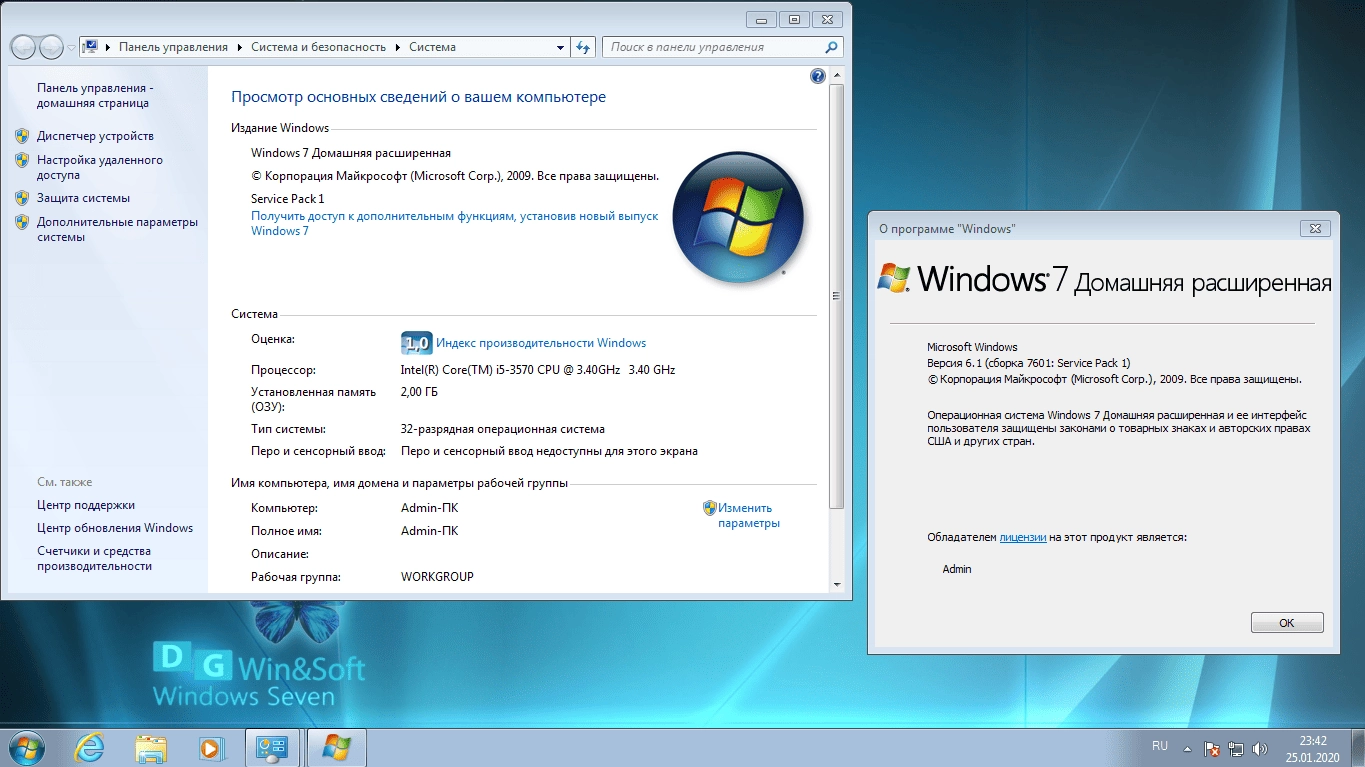Open the volume speaker icon in tray
The height and width of the screenshot is (767, 1365).
1262,748
